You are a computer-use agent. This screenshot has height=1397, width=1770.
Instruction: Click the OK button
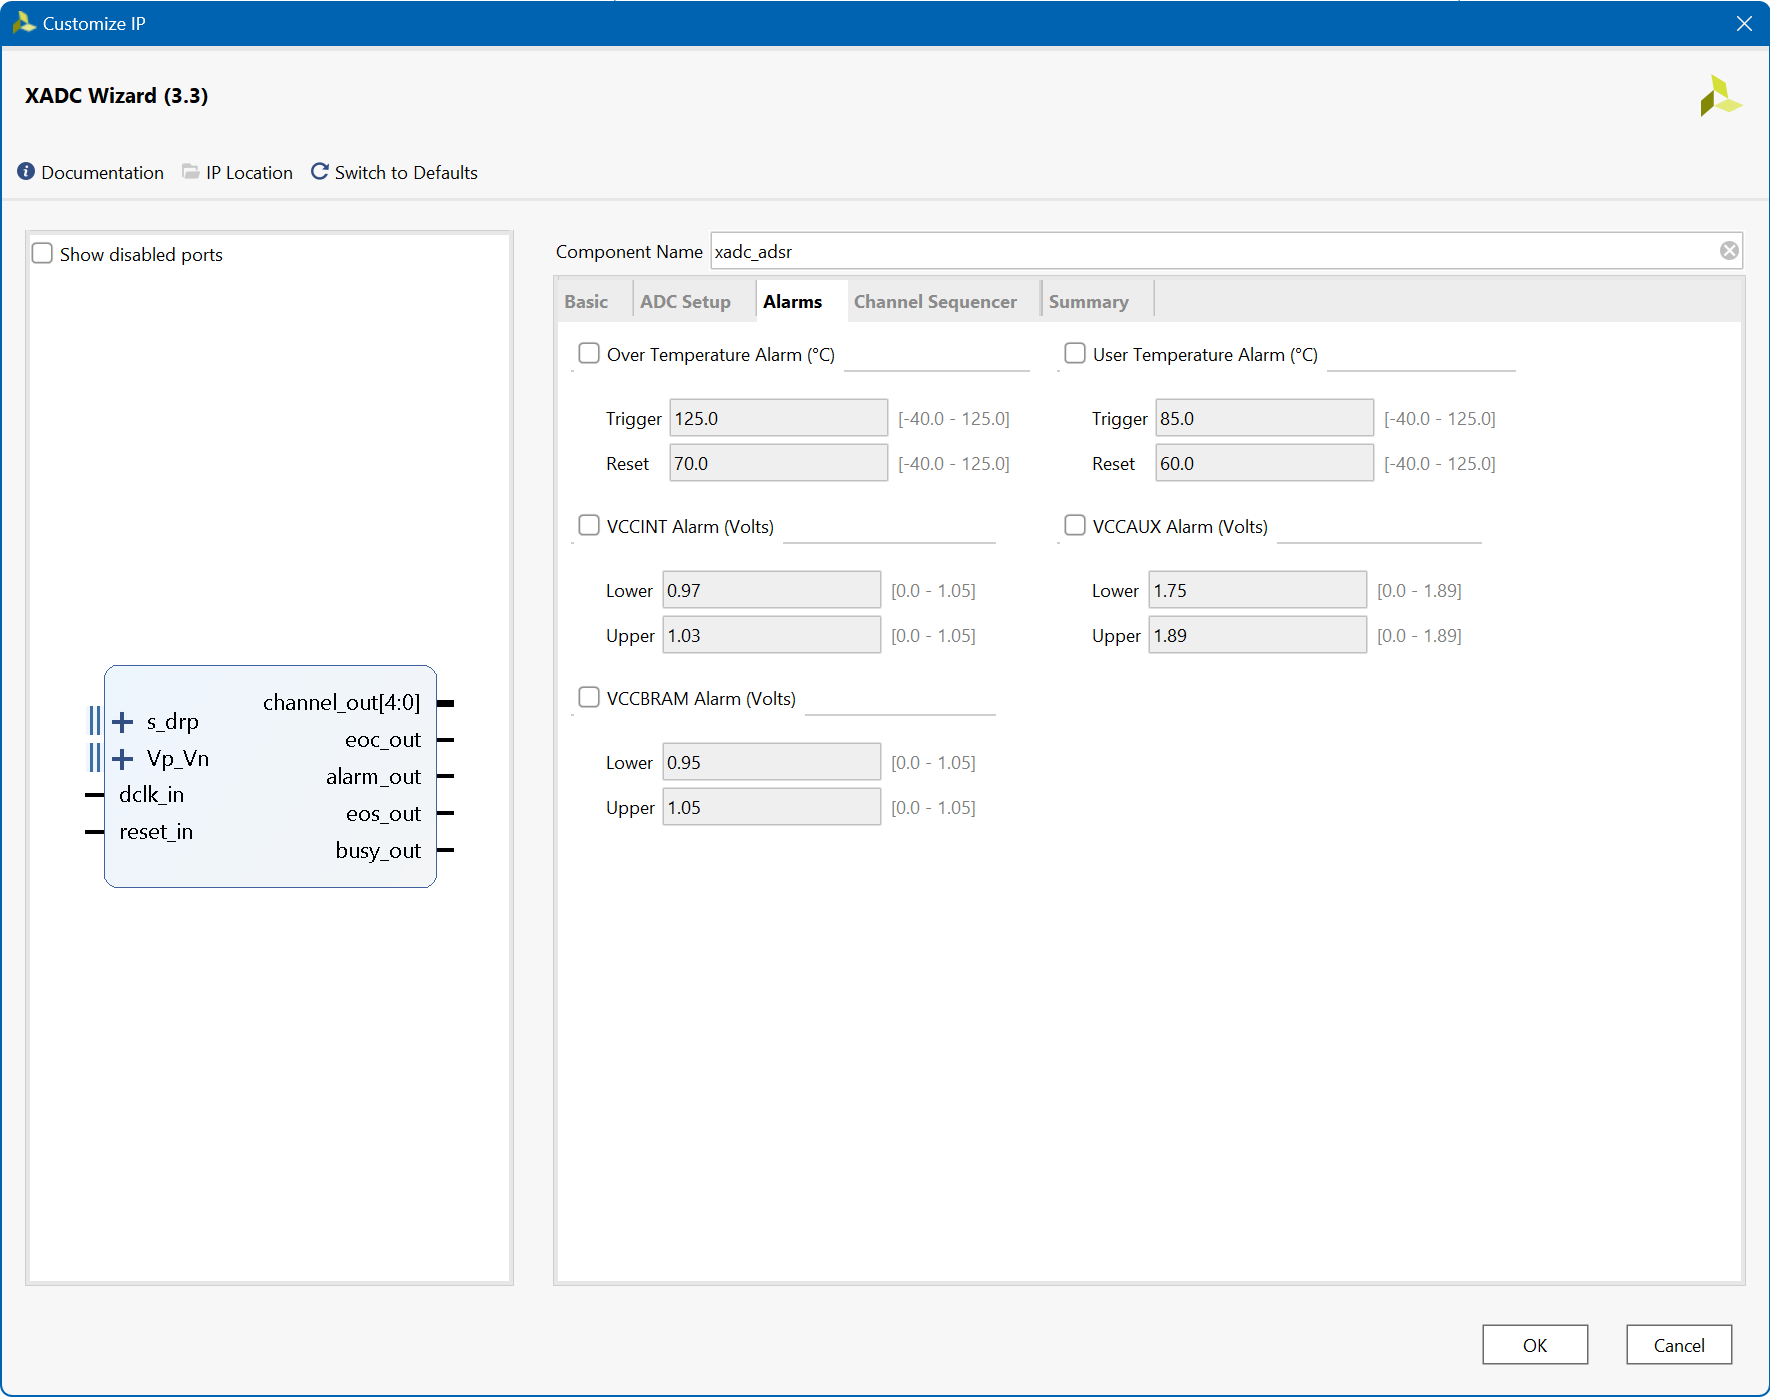1535,1345
